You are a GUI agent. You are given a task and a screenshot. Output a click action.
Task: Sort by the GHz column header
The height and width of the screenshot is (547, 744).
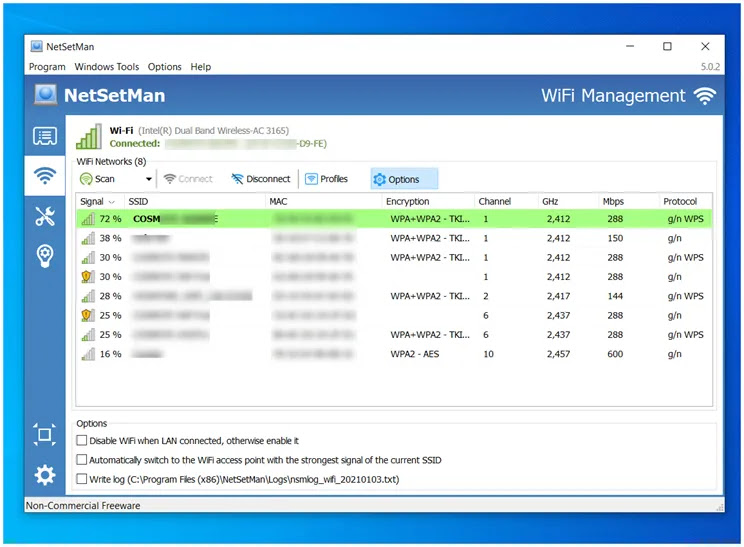click(x=568, y=201)
